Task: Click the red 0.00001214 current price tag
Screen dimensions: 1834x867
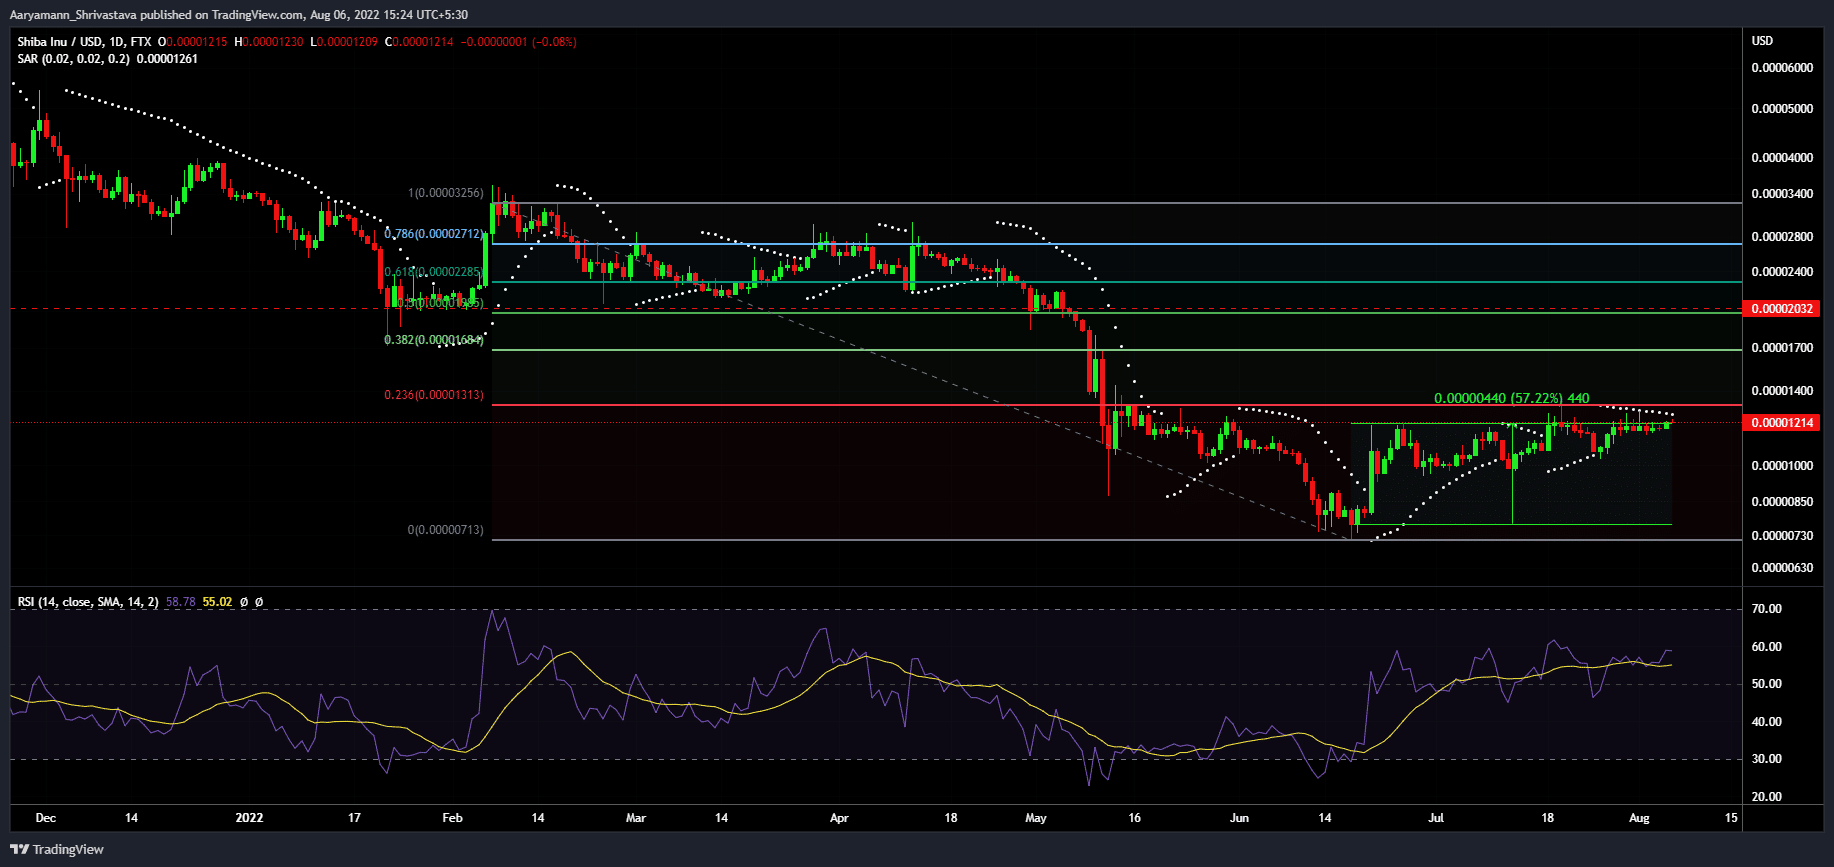Action: point(1781,423)
